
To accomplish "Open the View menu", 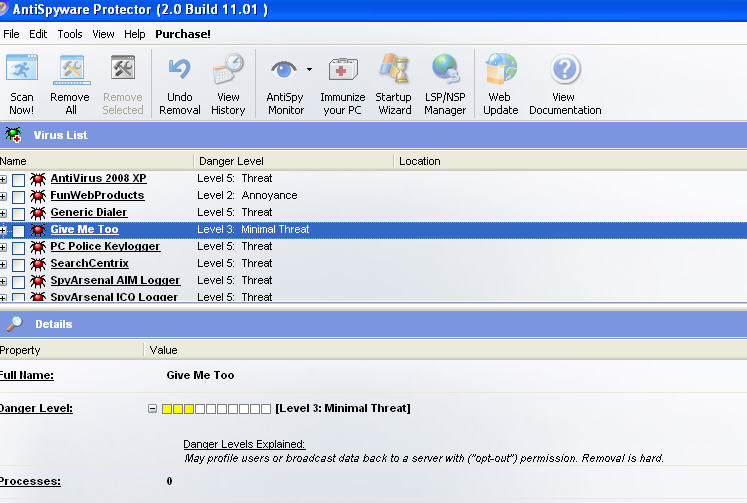I will tap(103, 34).
